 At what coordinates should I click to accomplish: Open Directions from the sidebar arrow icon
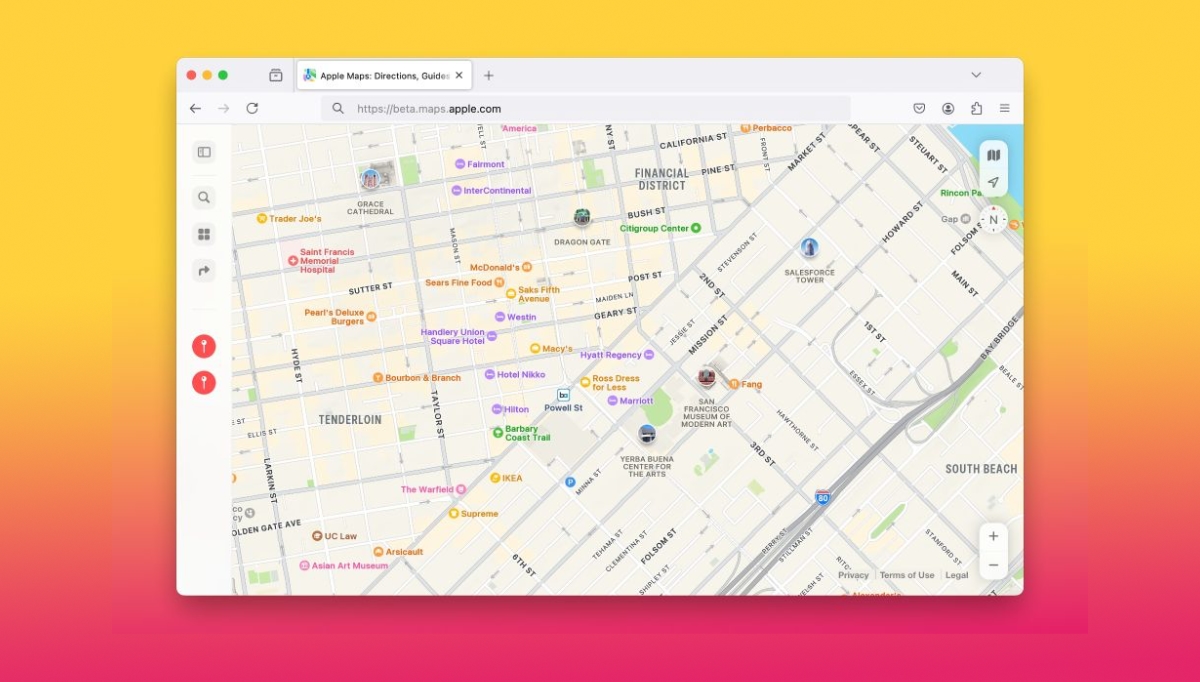click(204, 270)
